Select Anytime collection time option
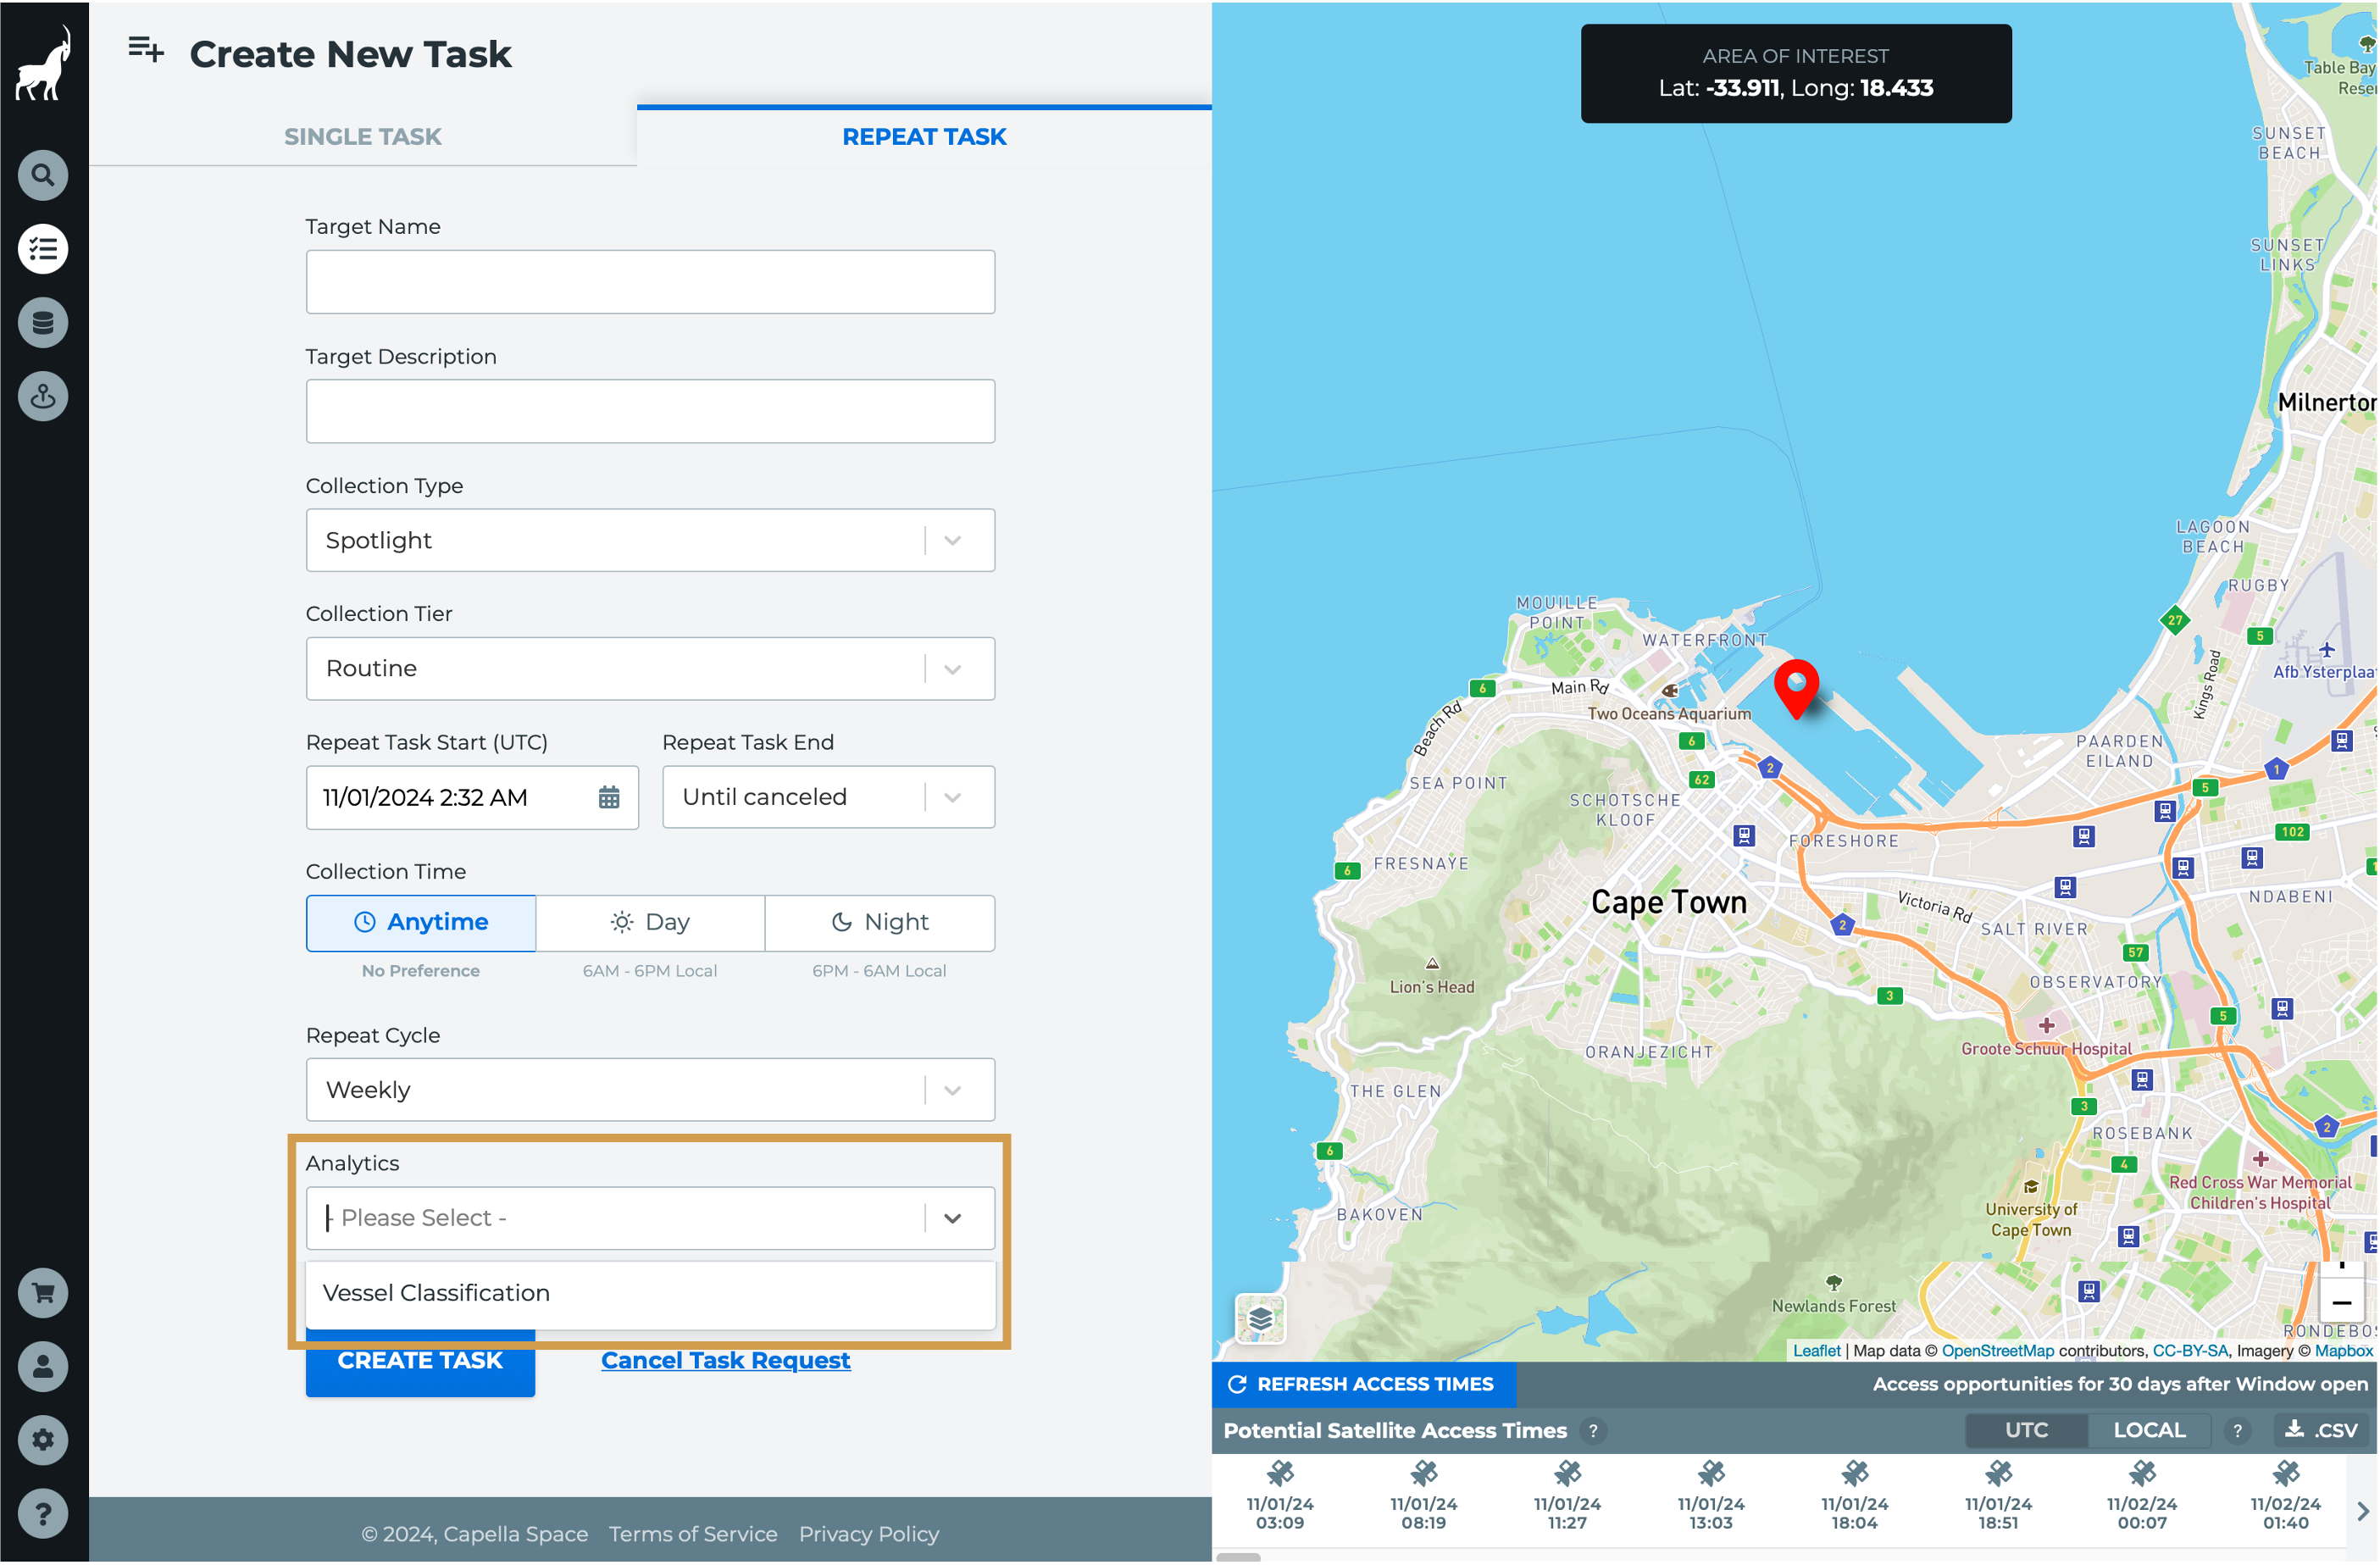This screenshot has width=2380, height=1565. (x=421, y=922)
